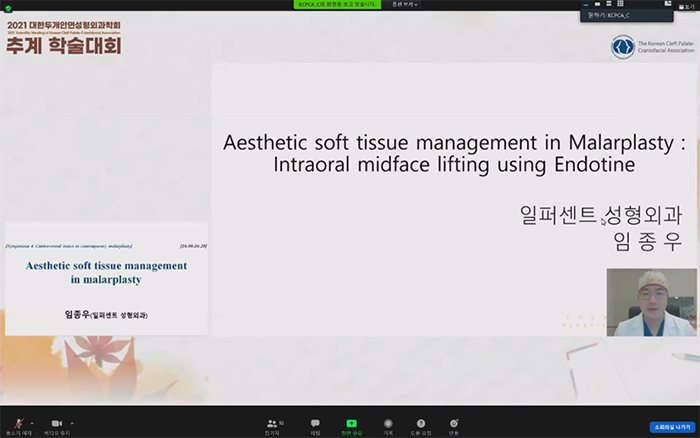Screen dimensions: 700x438
Task: Switch video panel to single speaker thumbnail
Action: coord(597,4)
